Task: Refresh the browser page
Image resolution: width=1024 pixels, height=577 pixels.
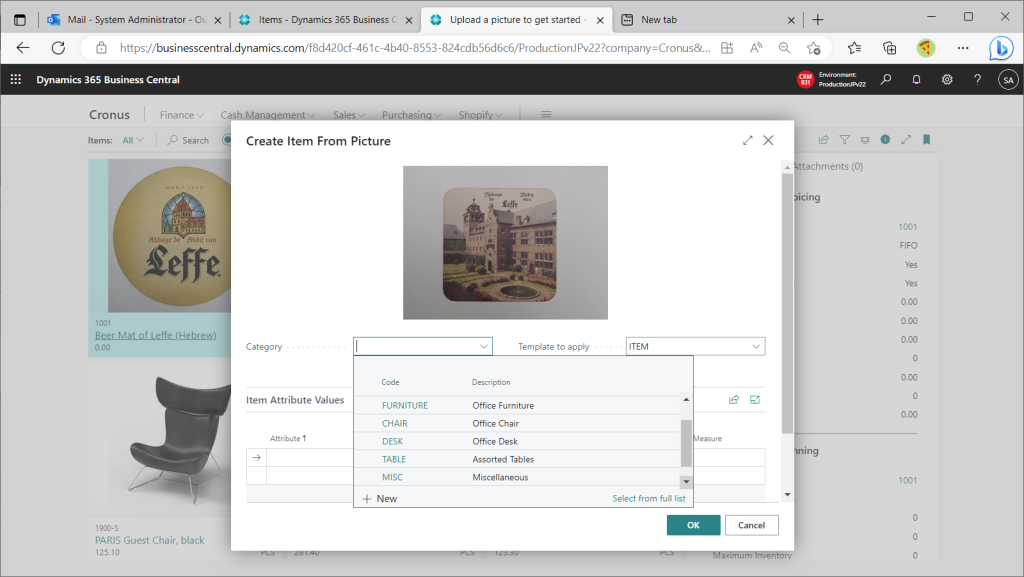Action: click(58, 48)
